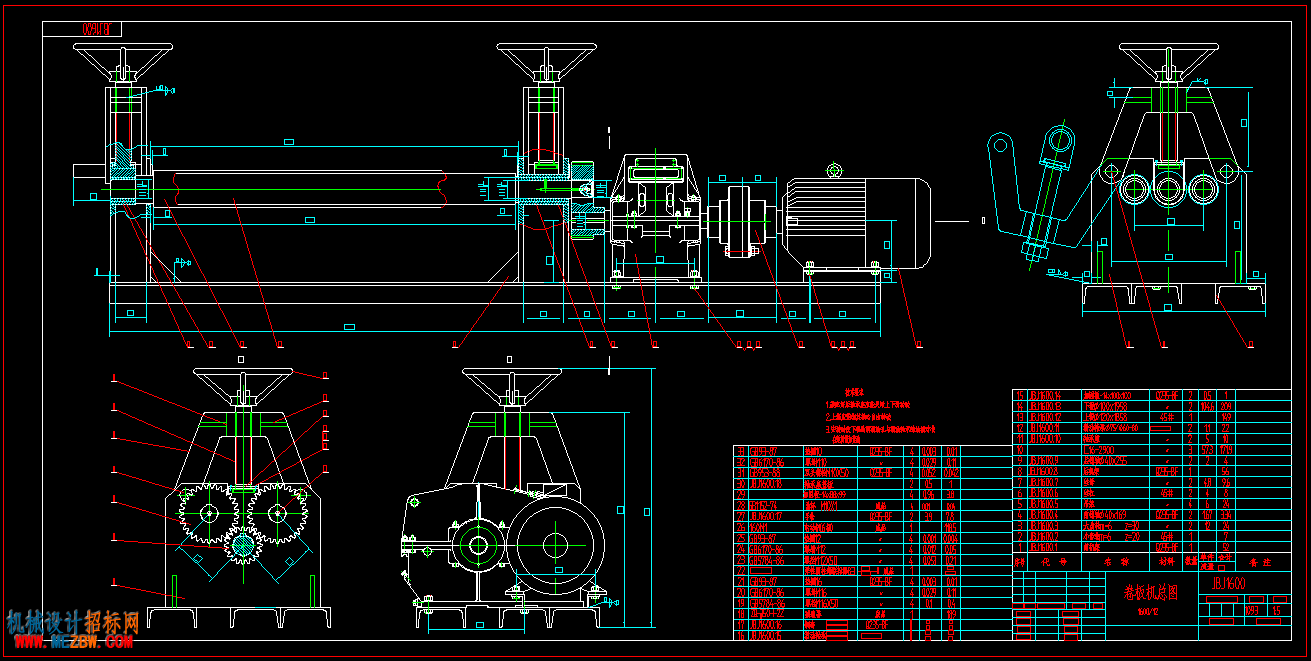The height and width of the screenshot is (661, 1311).
Task: Select the JBJ1600 drawing number in title block
Action: pyautogui.click(x=1229, y=583)
